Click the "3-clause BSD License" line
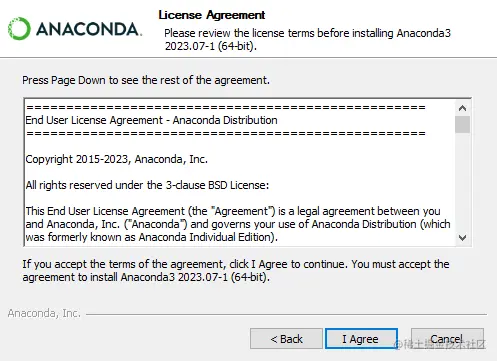 (147, 185)
